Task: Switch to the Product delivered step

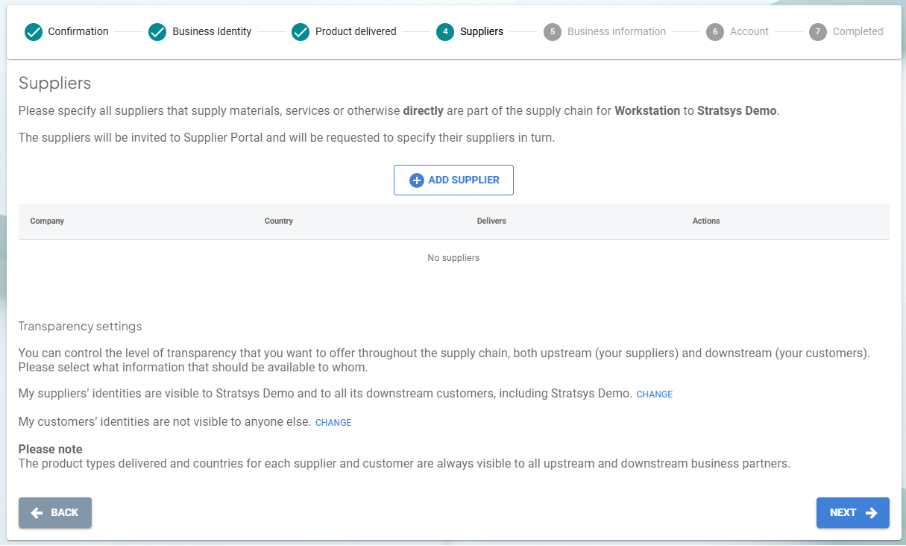Action: (355, 32)
